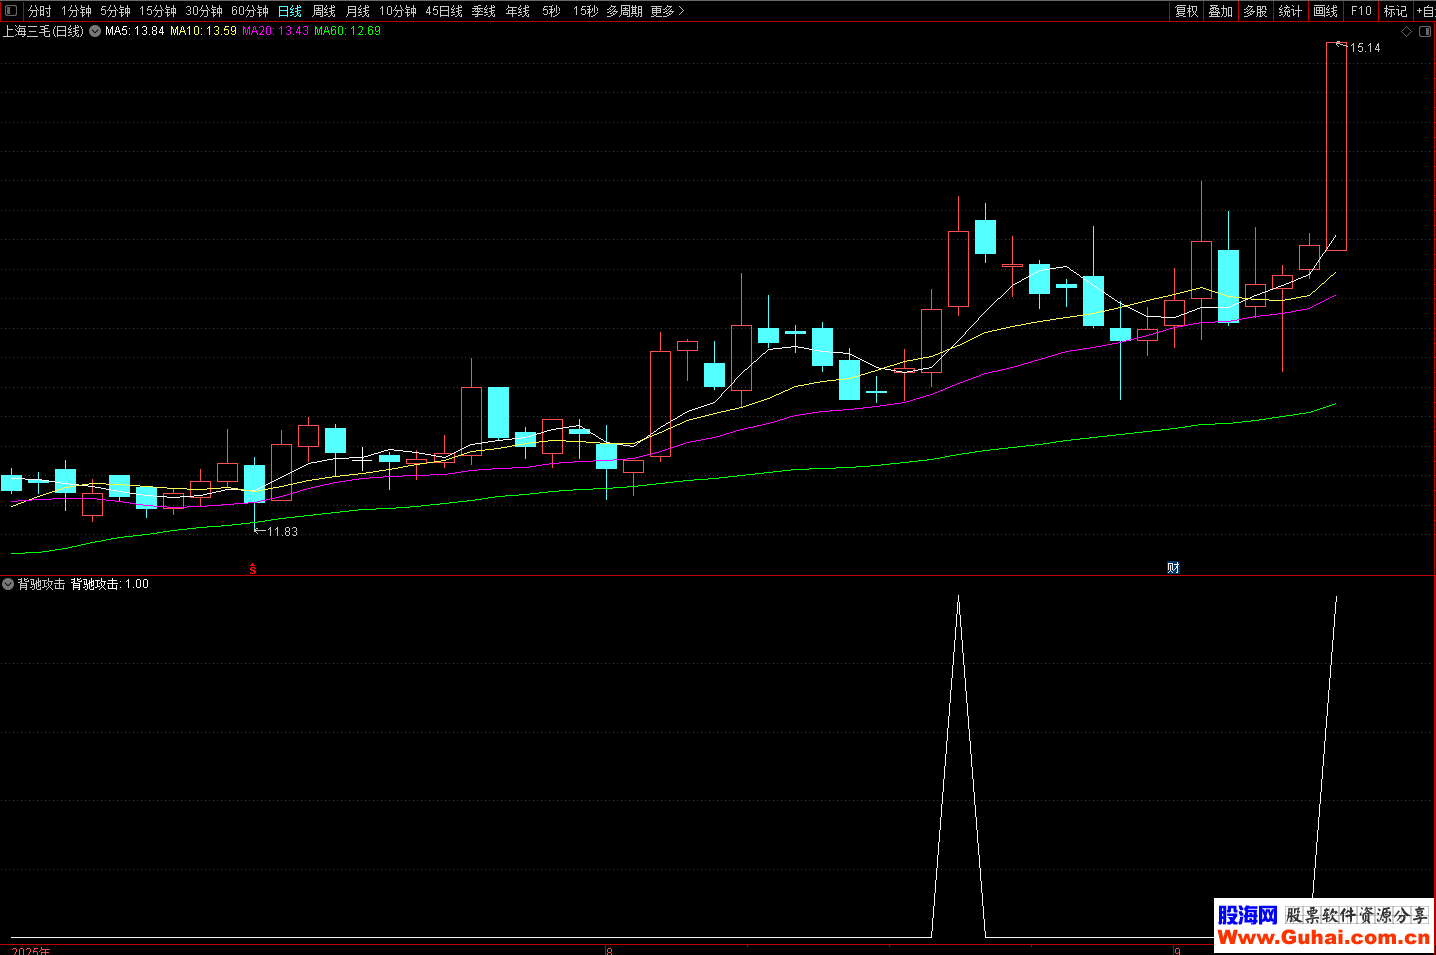Click the MA20: 13.43 label
Screen dimensions: 1436x955
(x=275, y=31)
